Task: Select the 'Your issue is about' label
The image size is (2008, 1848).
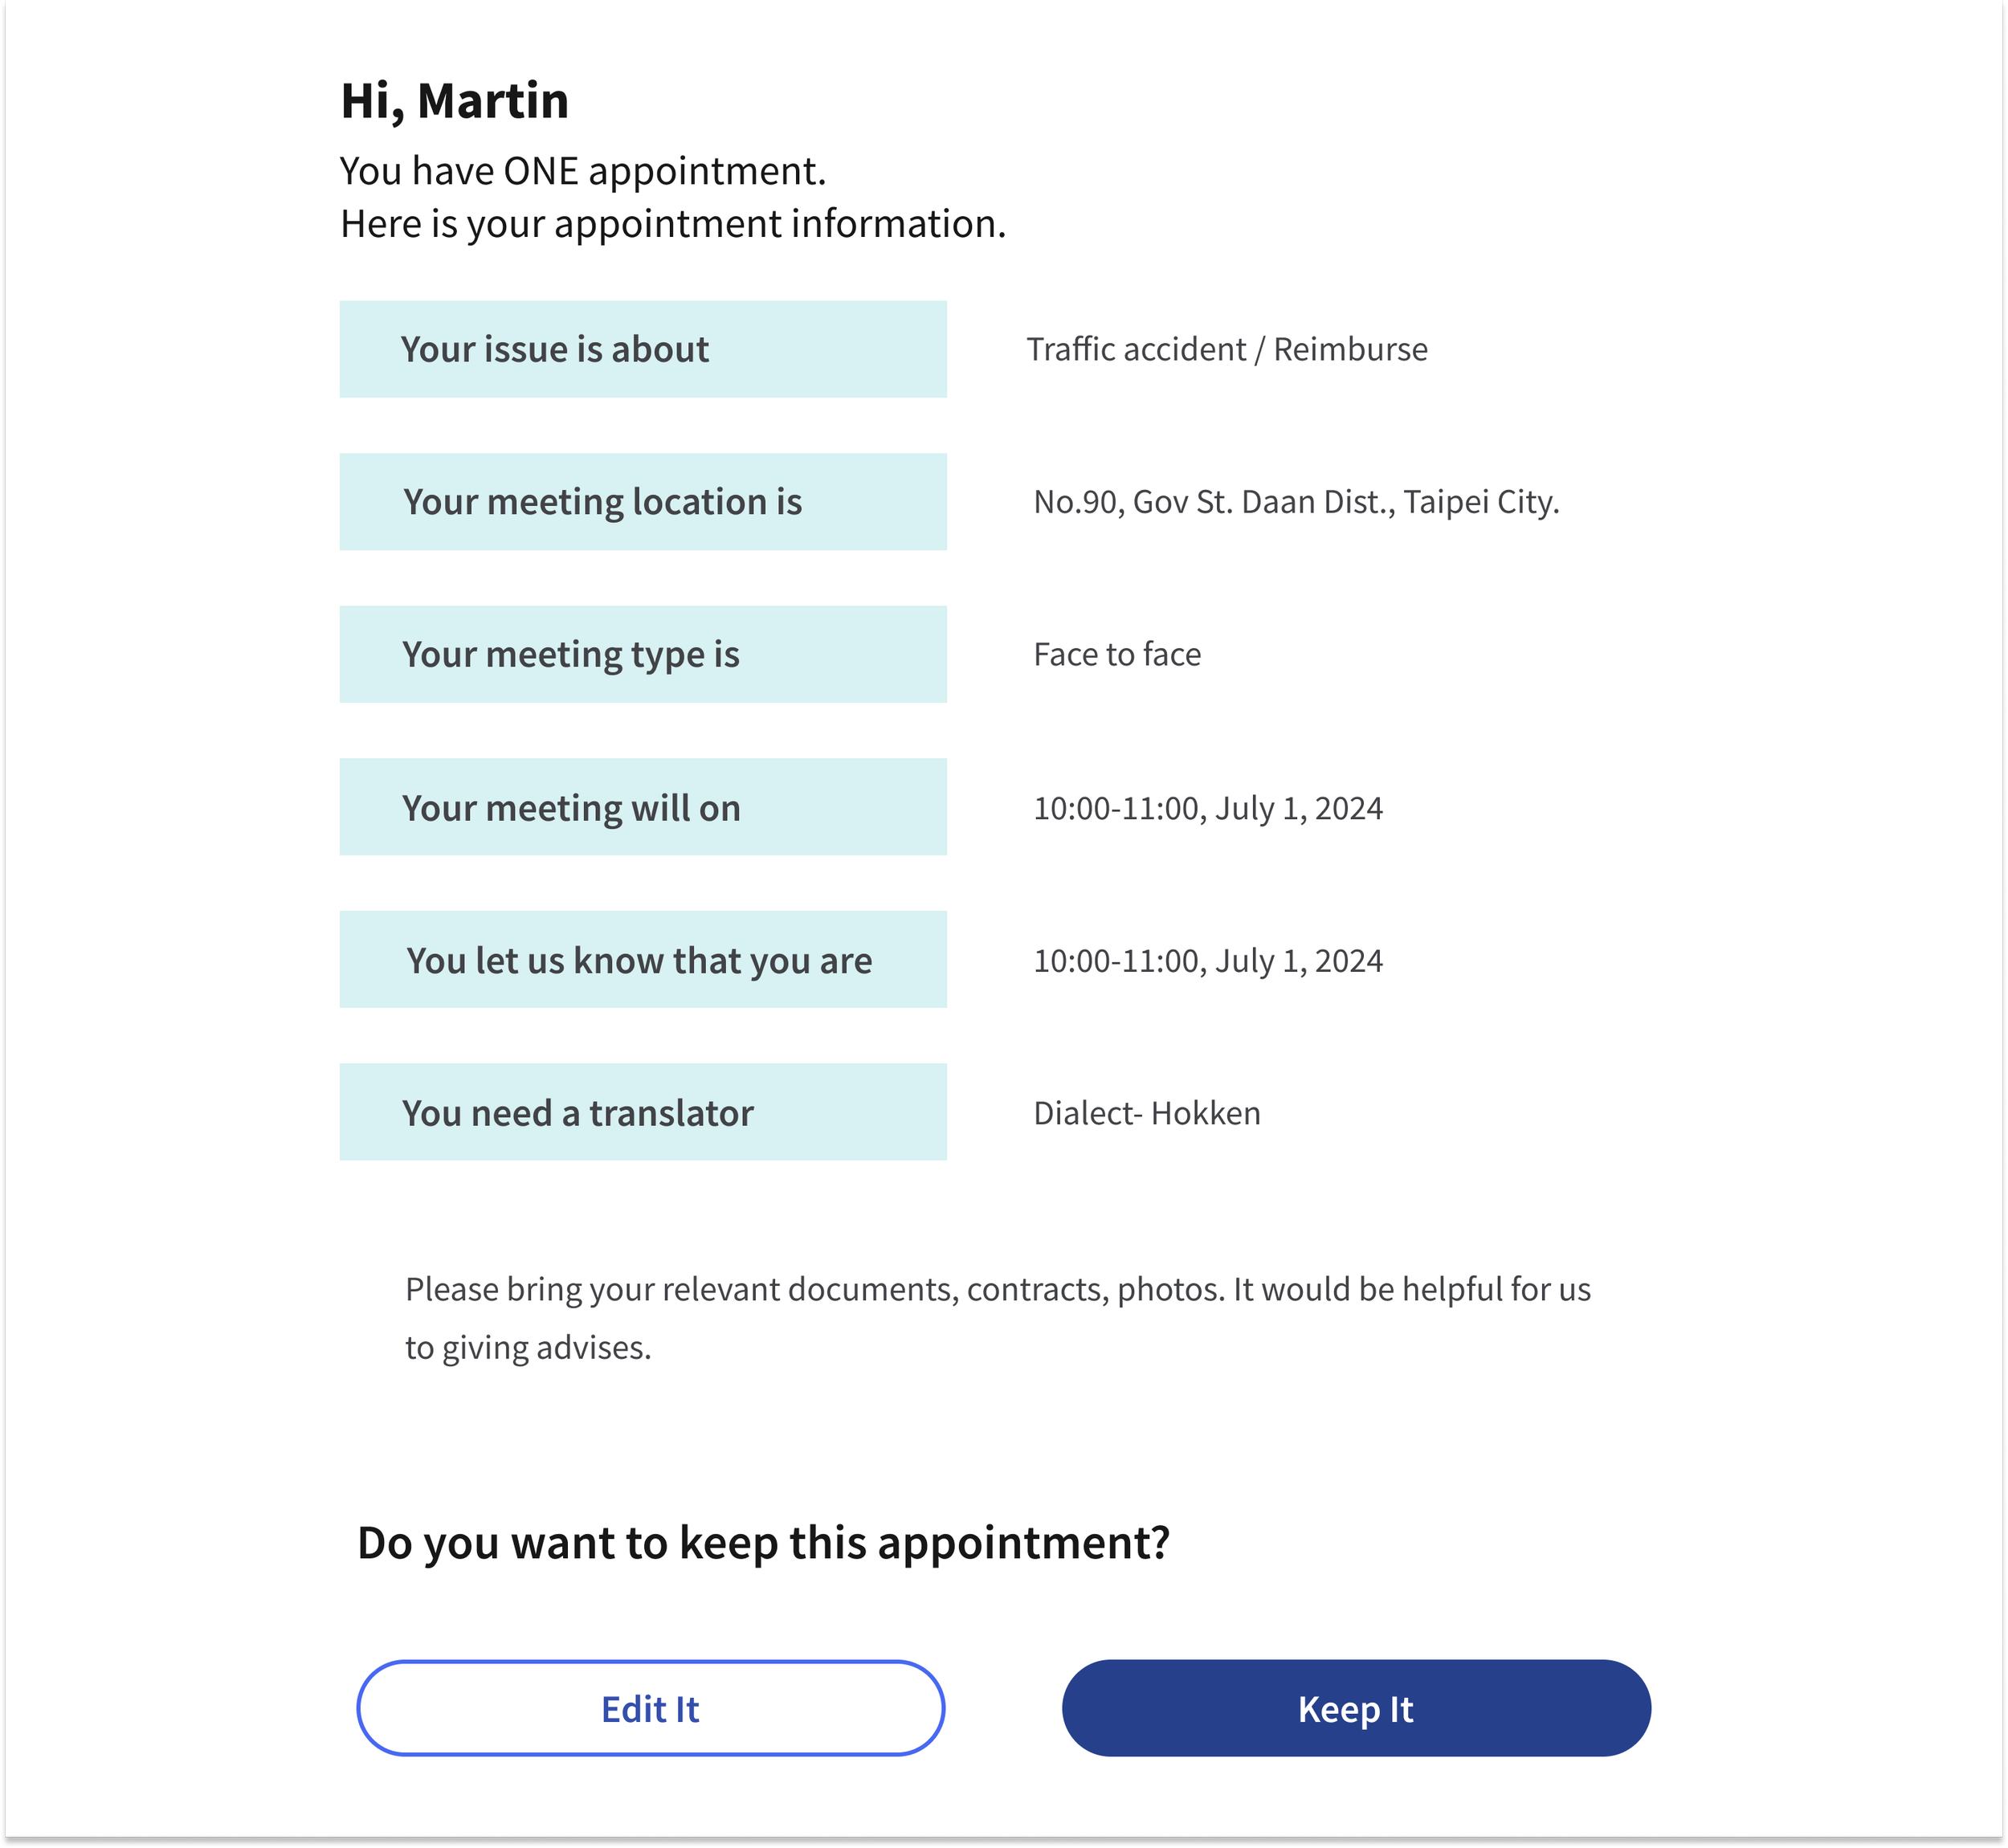Action: (643, 349)
